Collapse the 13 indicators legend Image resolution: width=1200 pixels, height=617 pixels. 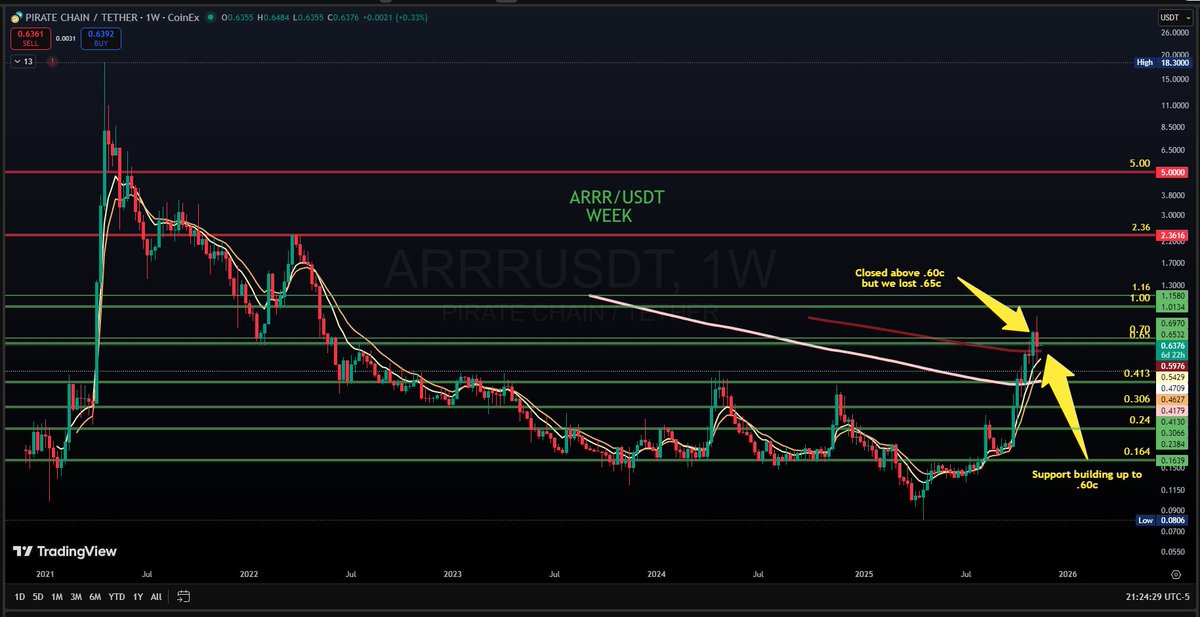[25, 62]
